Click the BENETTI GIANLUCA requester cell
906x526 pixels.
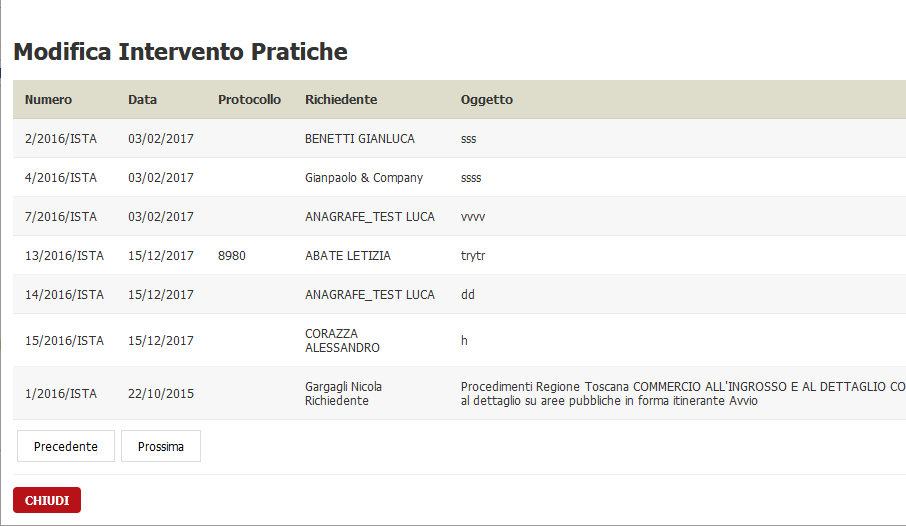[x=359, y=139]
